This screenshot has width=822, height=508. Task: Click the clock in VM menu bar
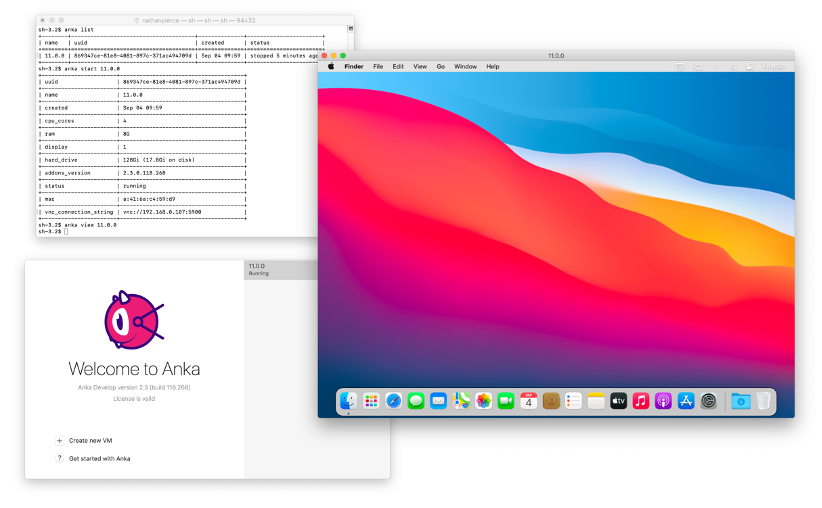(774, 67)
